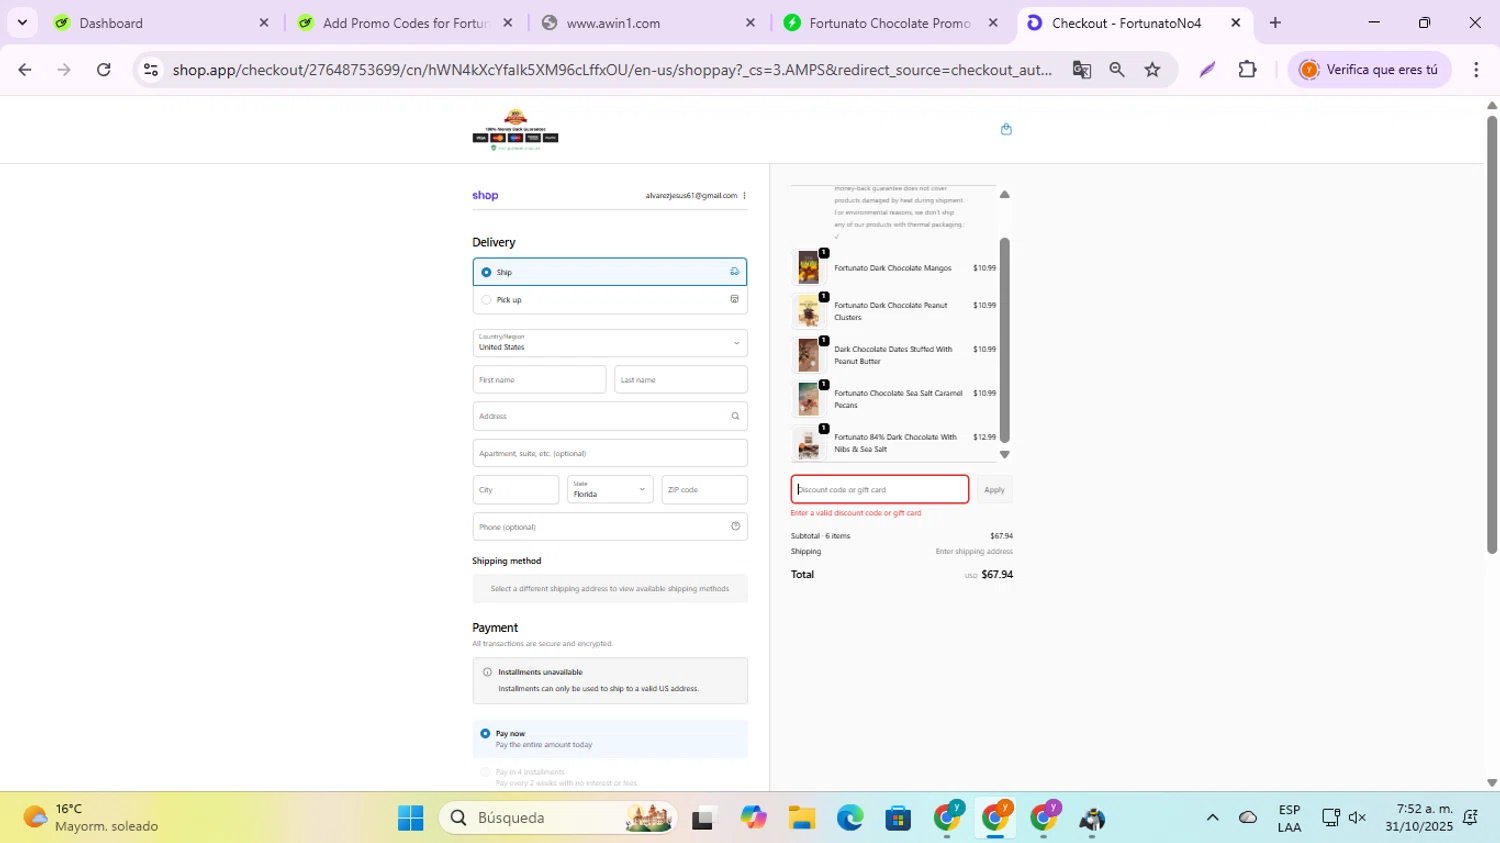Click the City field

(x=516, y=490)
